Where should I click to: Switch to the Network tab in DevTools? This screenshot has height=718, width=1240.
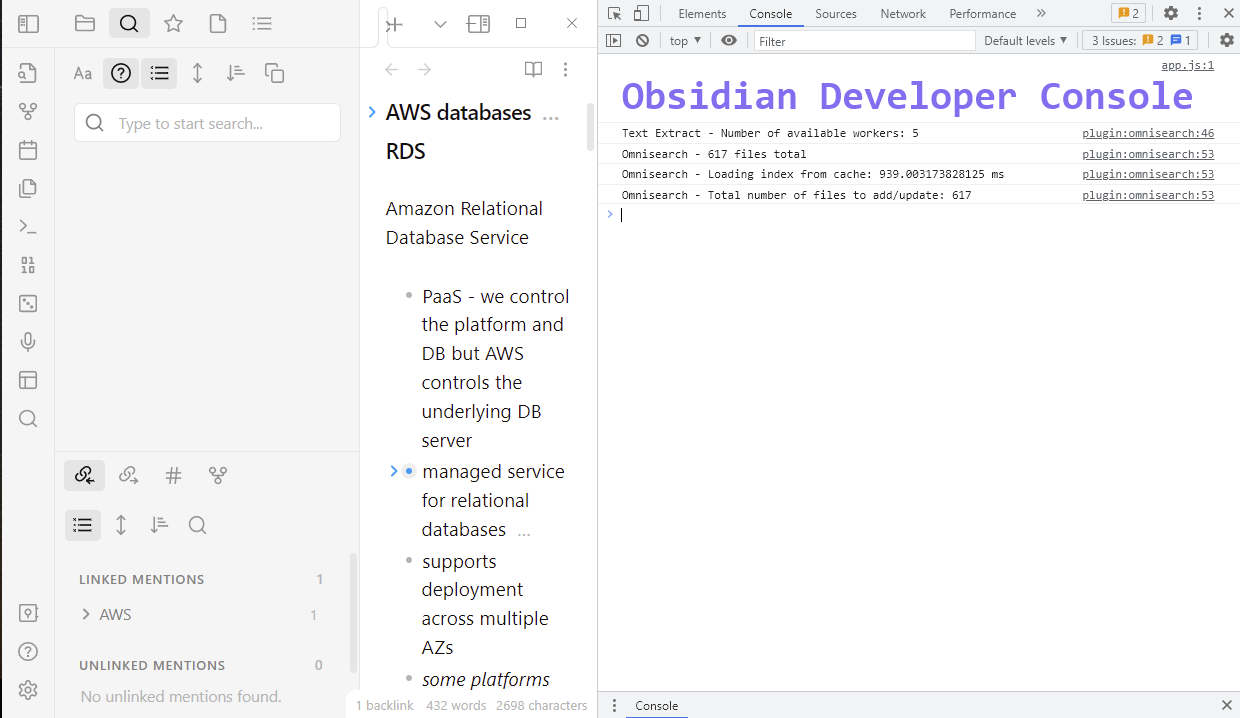coord(903,13)
